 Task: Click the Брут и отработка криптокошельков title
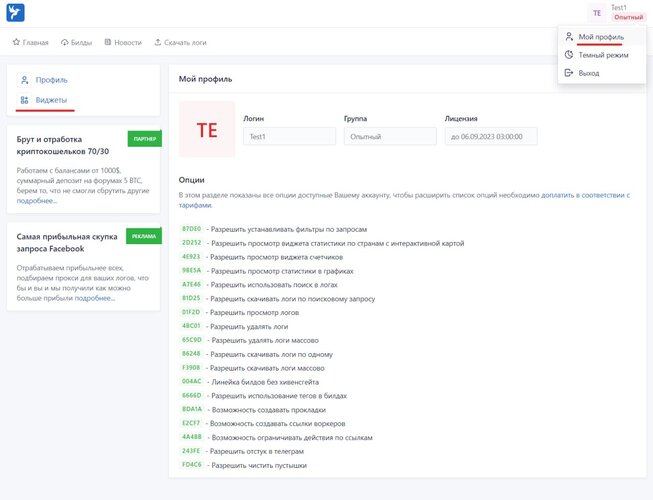tap(63, 145)
